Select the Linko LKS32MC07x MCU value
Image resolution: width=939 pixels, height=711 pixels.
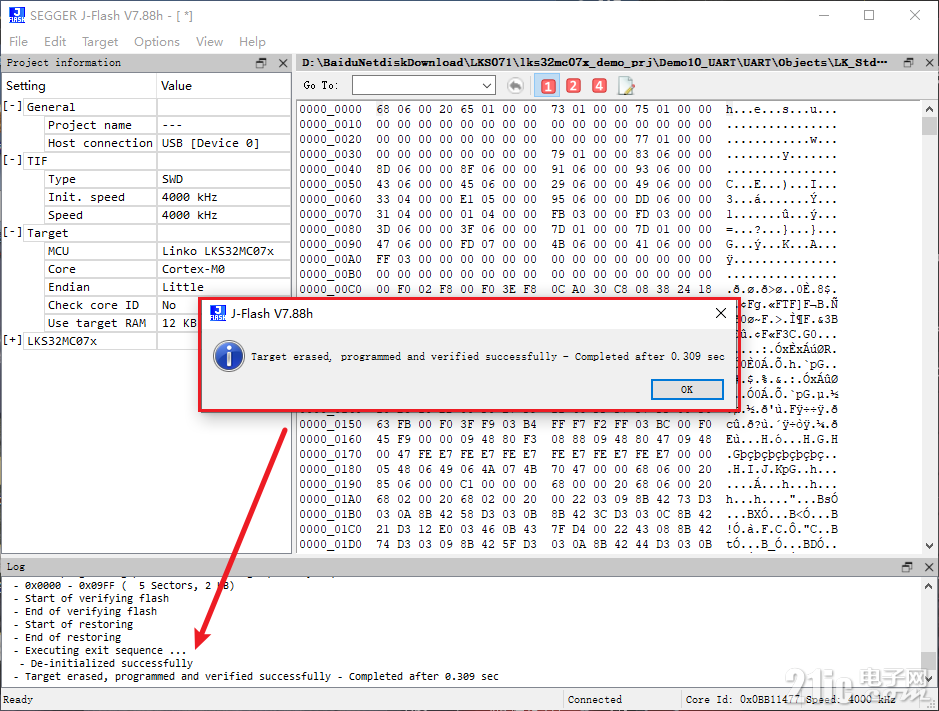pyautogui.click(x=218, y=250)
